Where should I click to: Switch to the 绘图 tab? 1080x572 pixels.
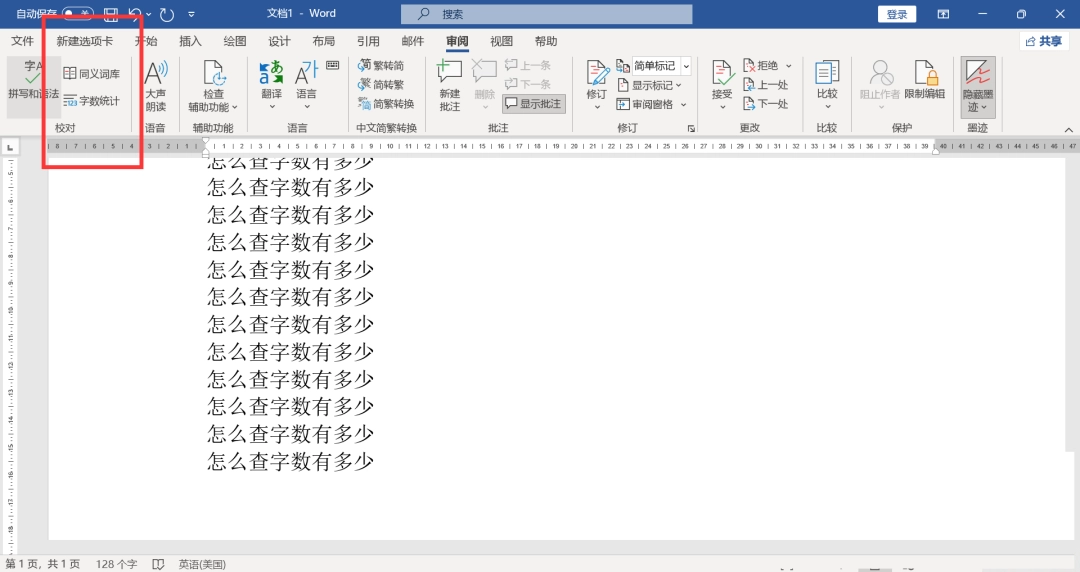tap(235, 41)
